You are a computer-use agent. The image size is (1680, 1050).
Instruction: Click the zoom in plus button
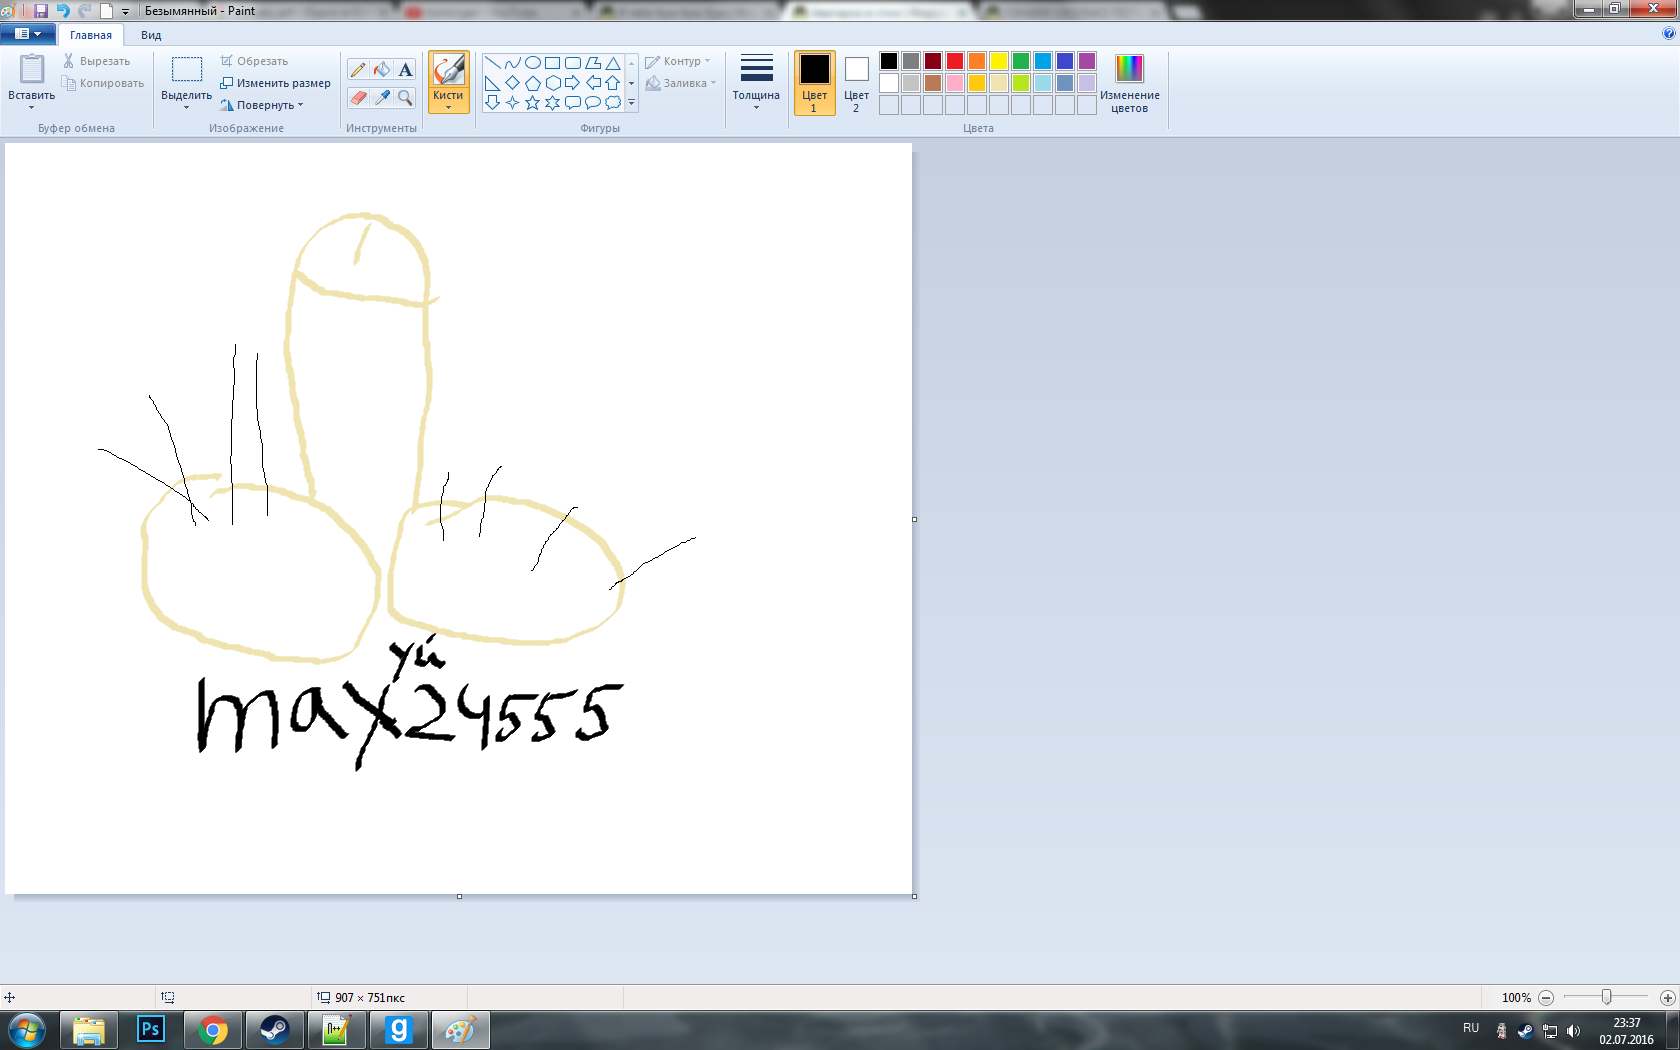1667,998
